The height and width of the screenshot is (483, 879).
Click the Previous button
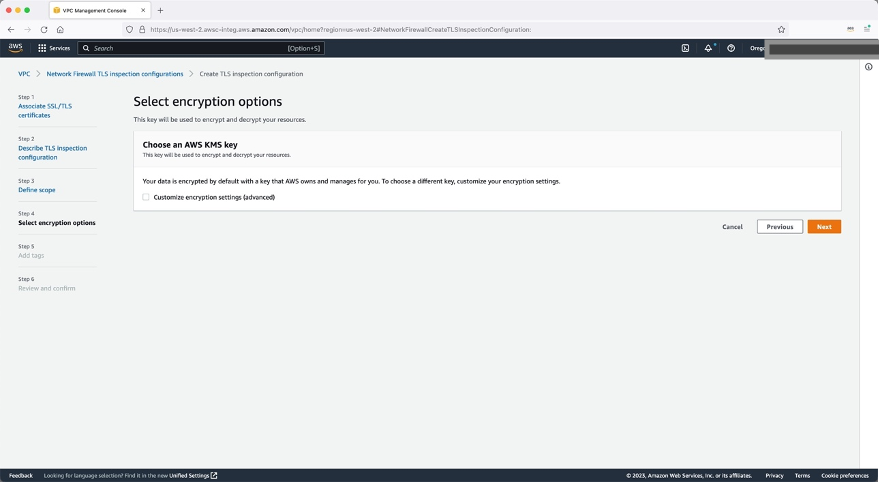point(780,227)
